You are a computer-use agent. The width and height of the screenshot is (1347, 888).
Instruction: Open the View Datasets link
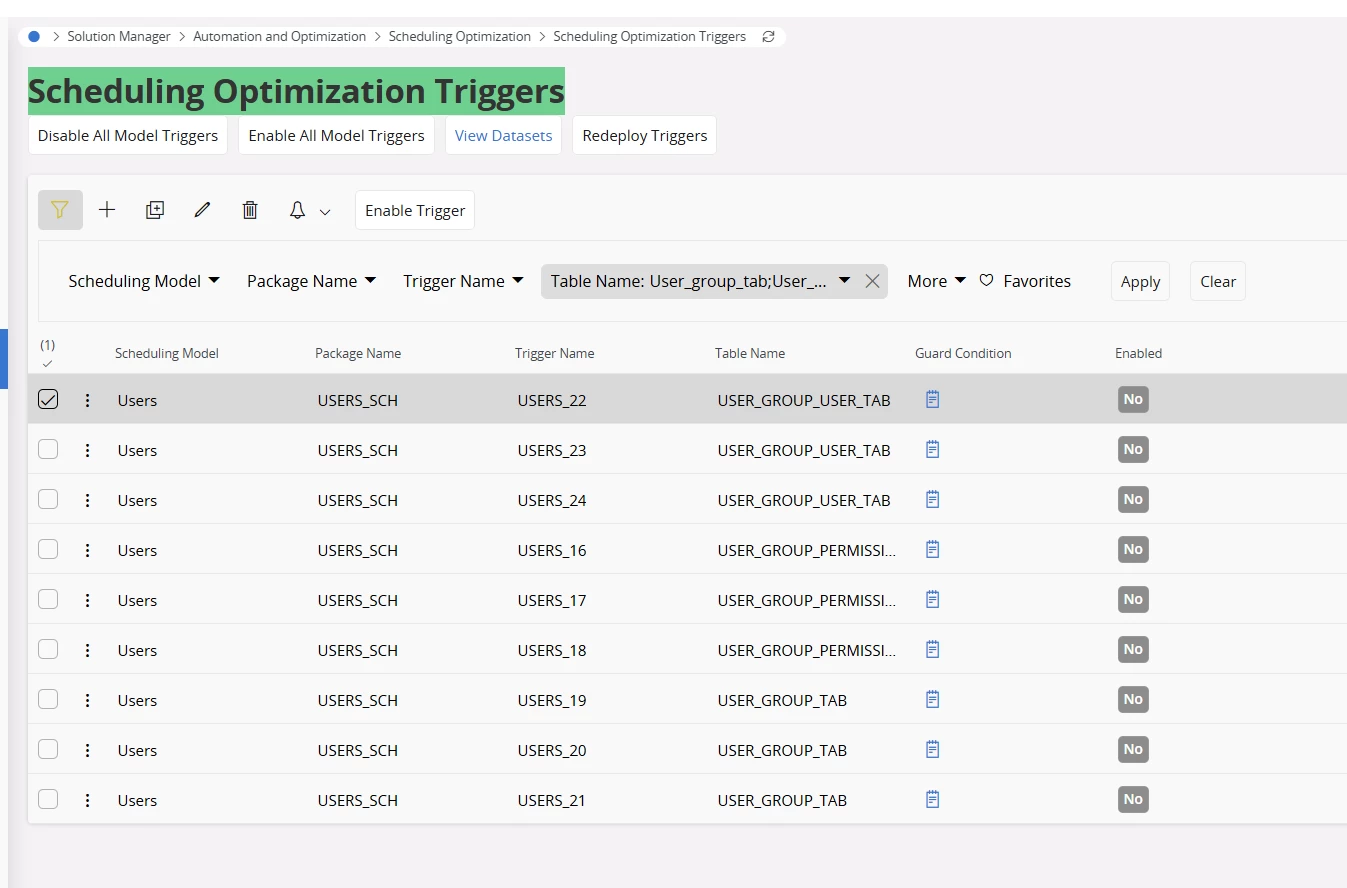503,136
